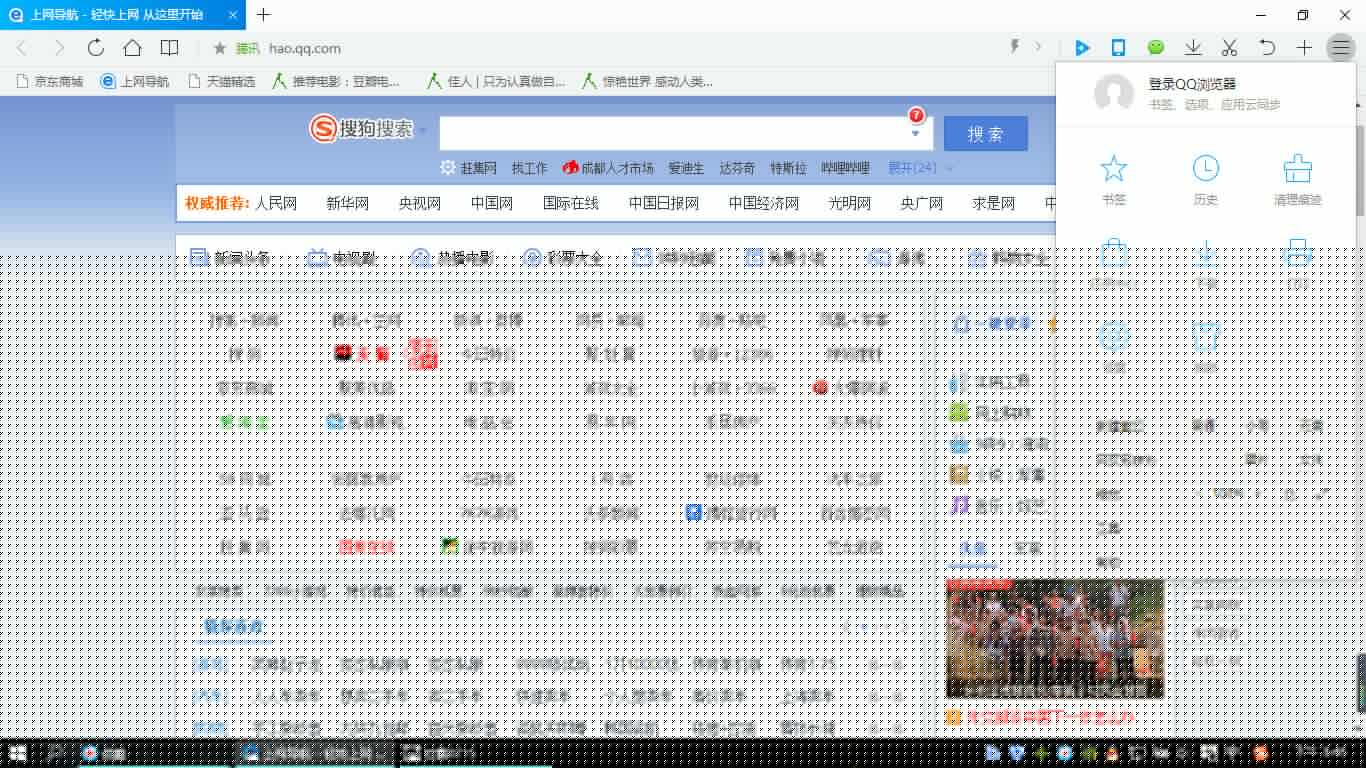Open 央广网 link
1366x768 pixels.
[x=922, y=203]
